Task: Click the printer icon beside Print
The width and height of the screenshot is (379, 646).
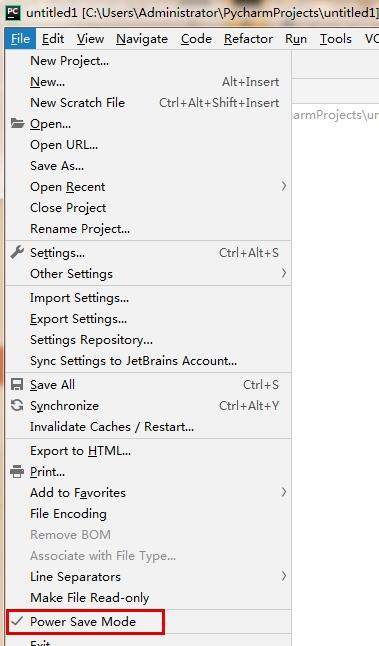Action: 17,471
